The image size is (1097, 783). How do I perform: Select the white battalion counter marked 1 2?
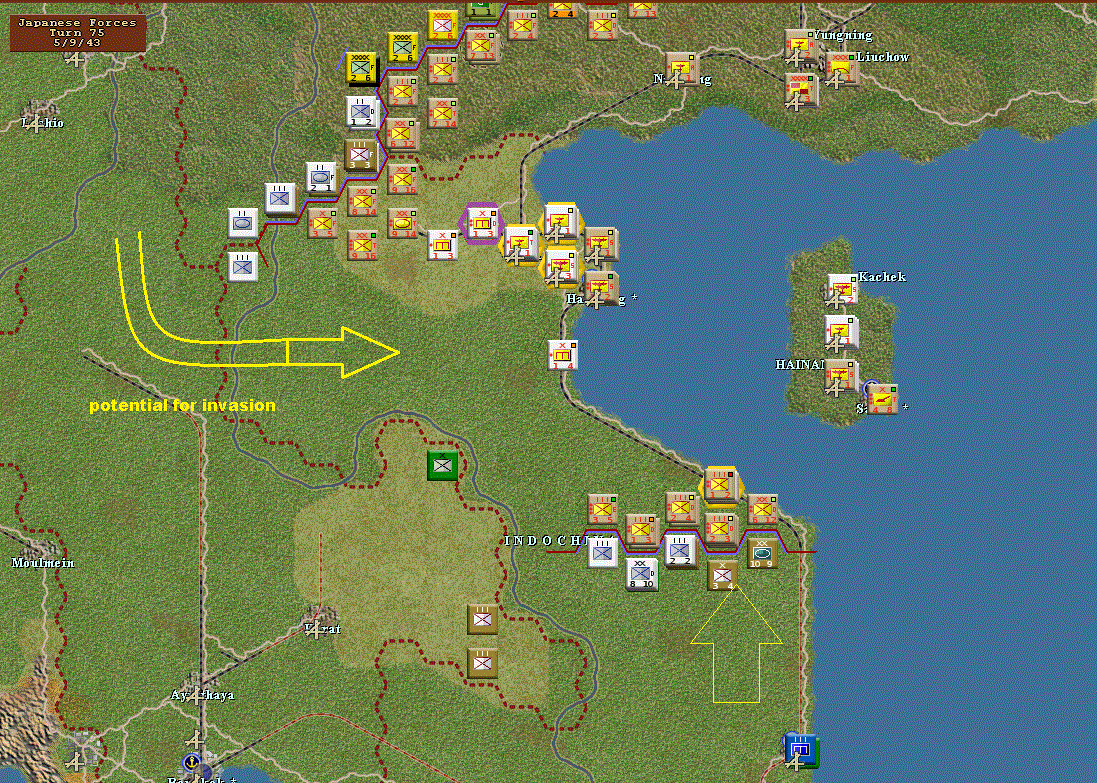[361, 112]
